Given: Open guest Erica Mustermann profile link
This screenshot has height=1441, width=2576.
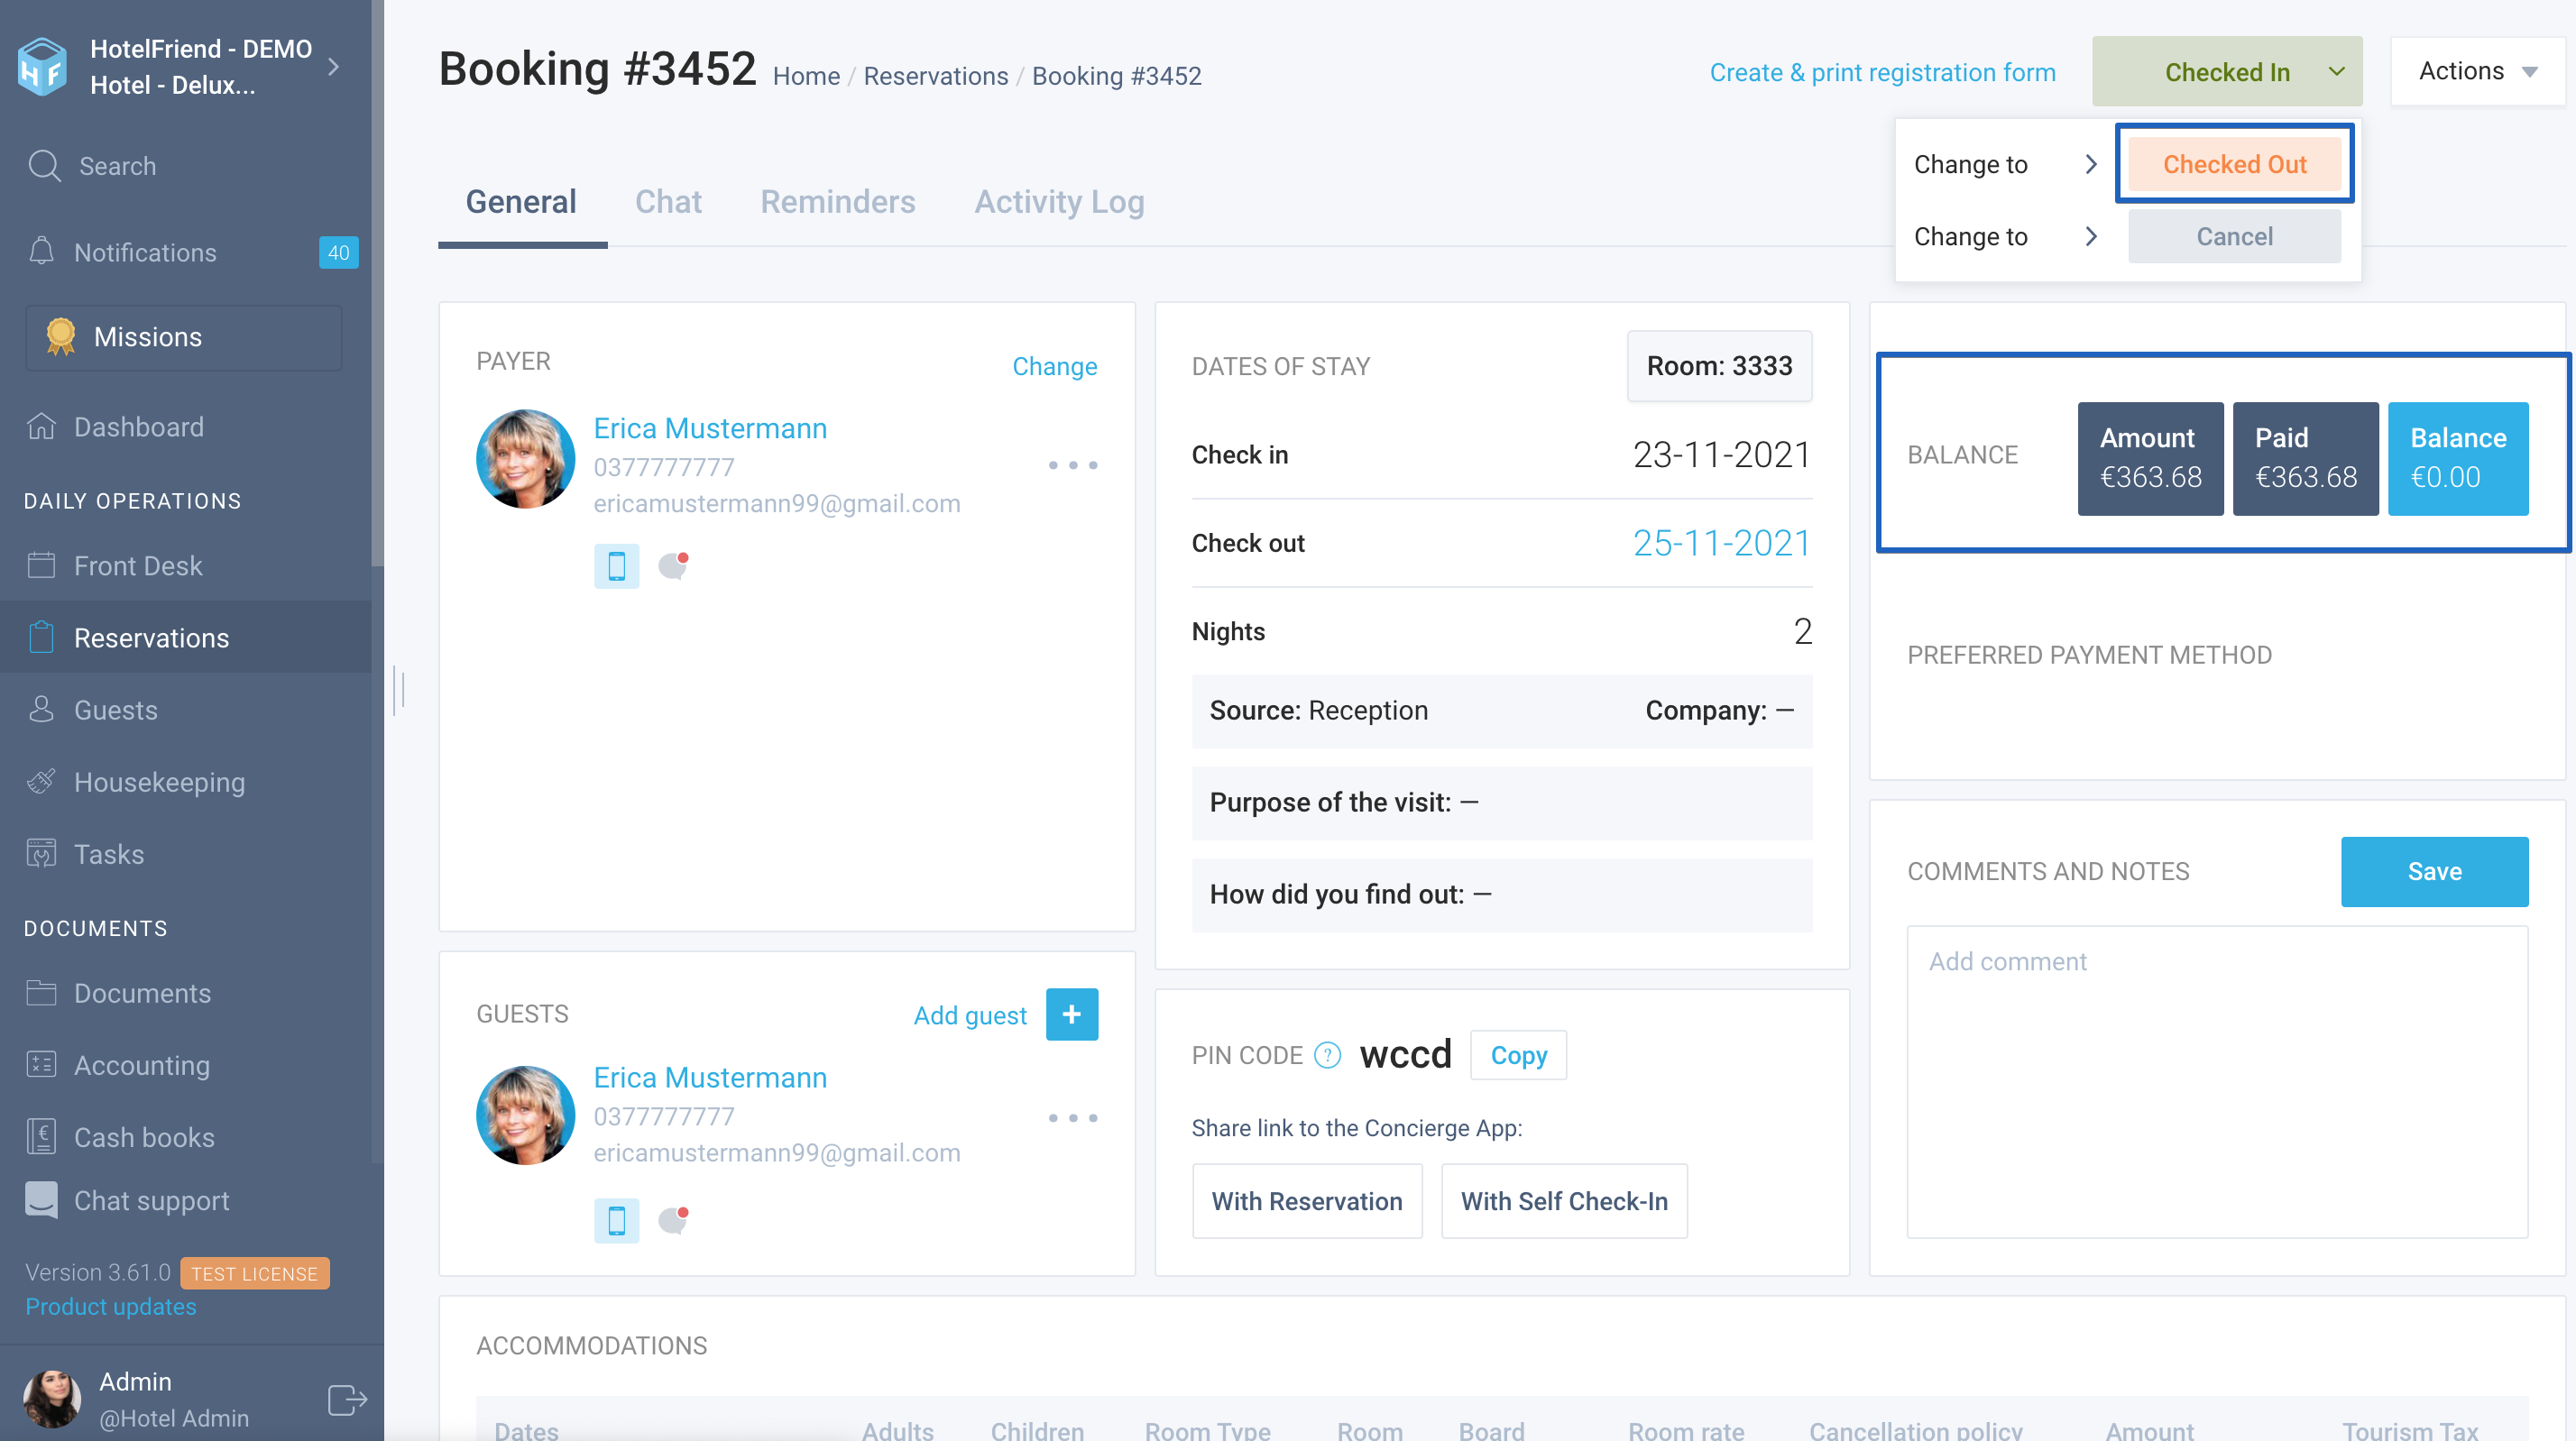Looking at the screenshot, I should (710, 1077).
